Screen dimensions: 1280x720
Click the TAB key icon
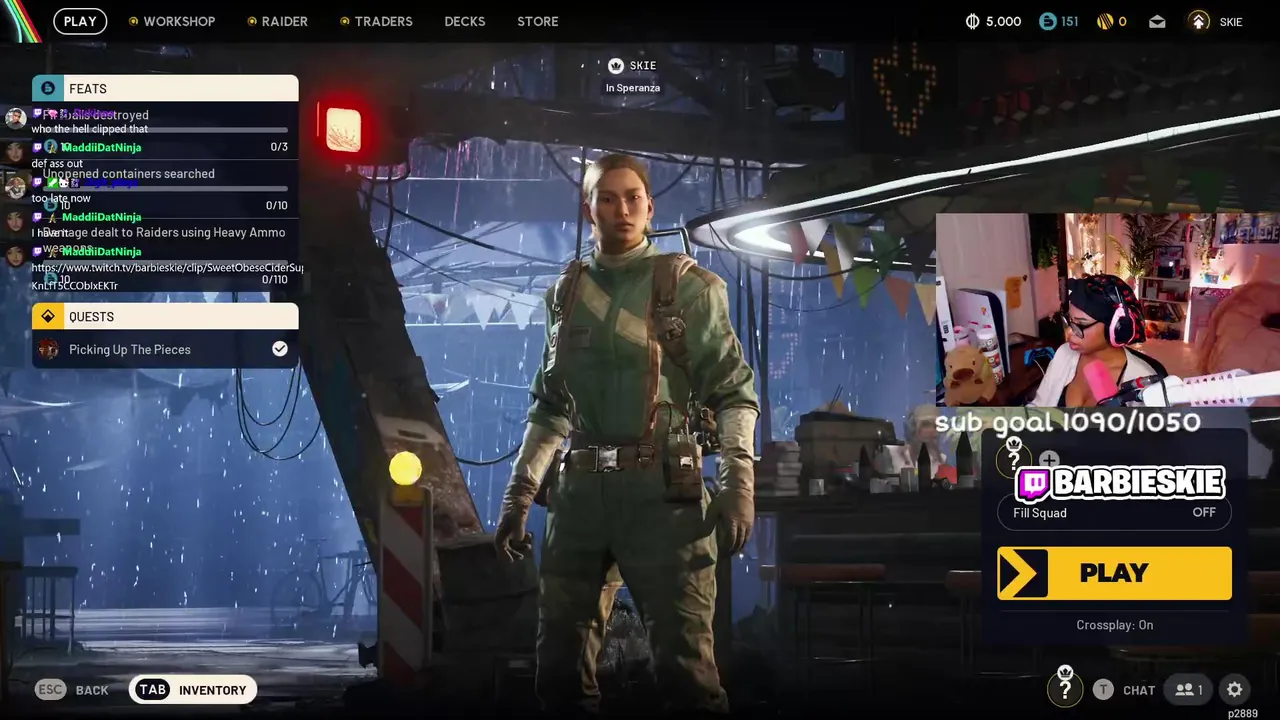[152, 689]
